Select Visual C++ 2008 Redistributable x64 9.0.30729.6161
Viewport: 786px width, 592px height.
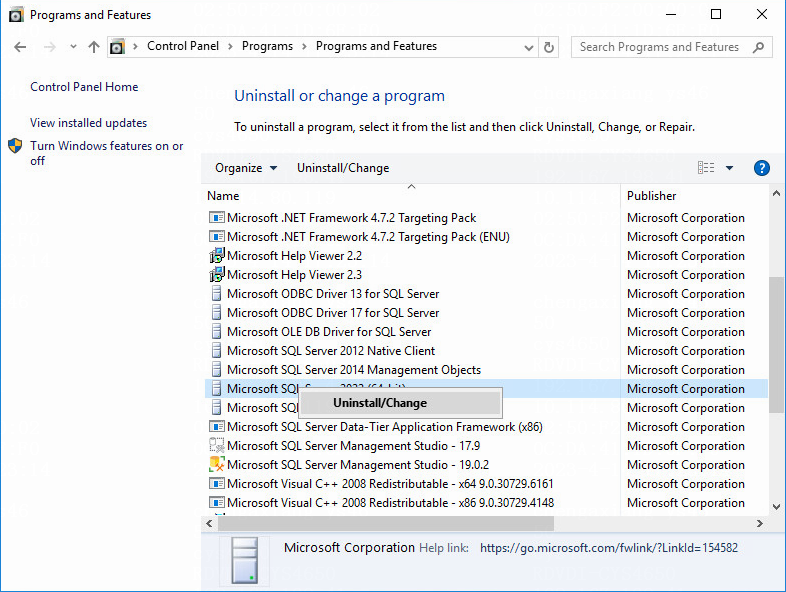(390, 484)
